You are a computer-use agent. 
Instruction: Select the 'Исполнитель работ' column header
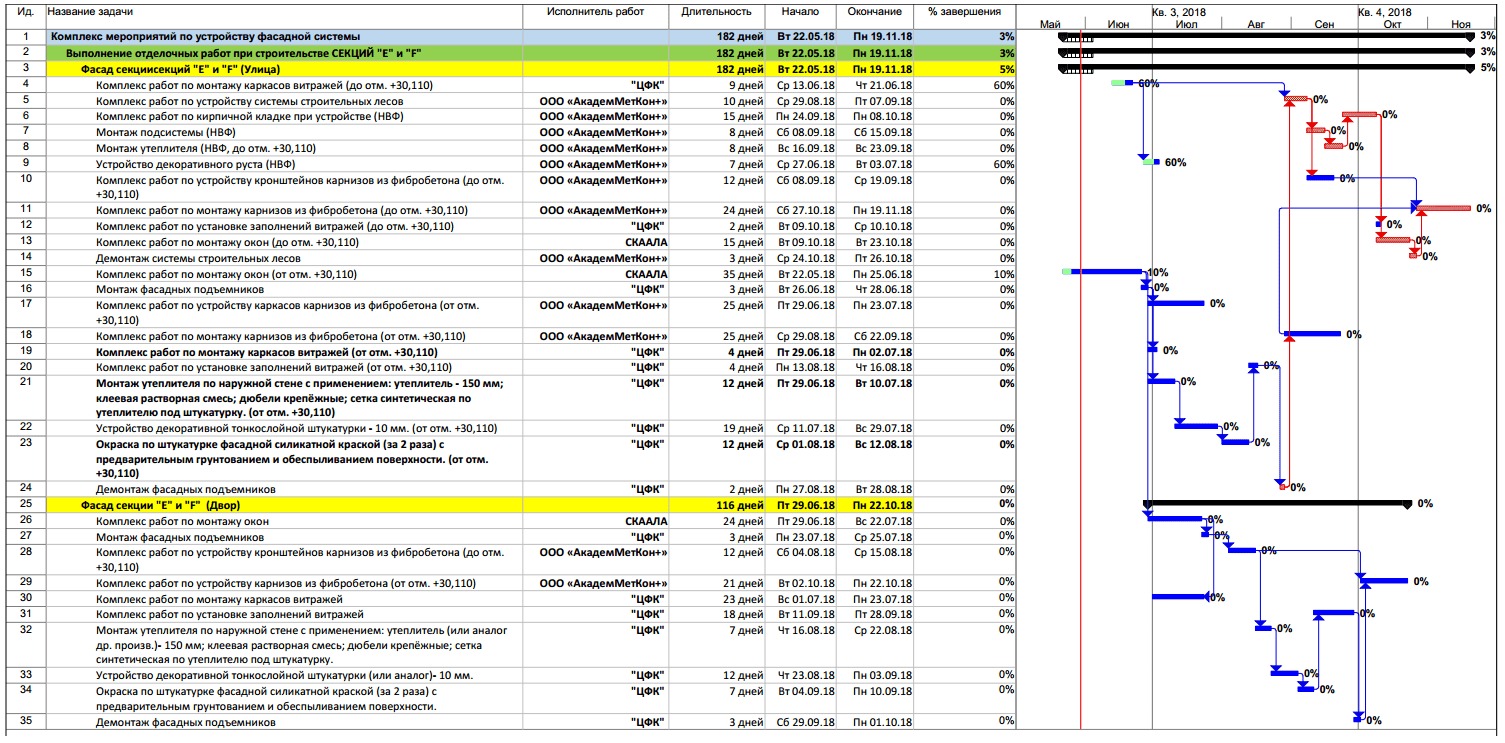(596, 12)
